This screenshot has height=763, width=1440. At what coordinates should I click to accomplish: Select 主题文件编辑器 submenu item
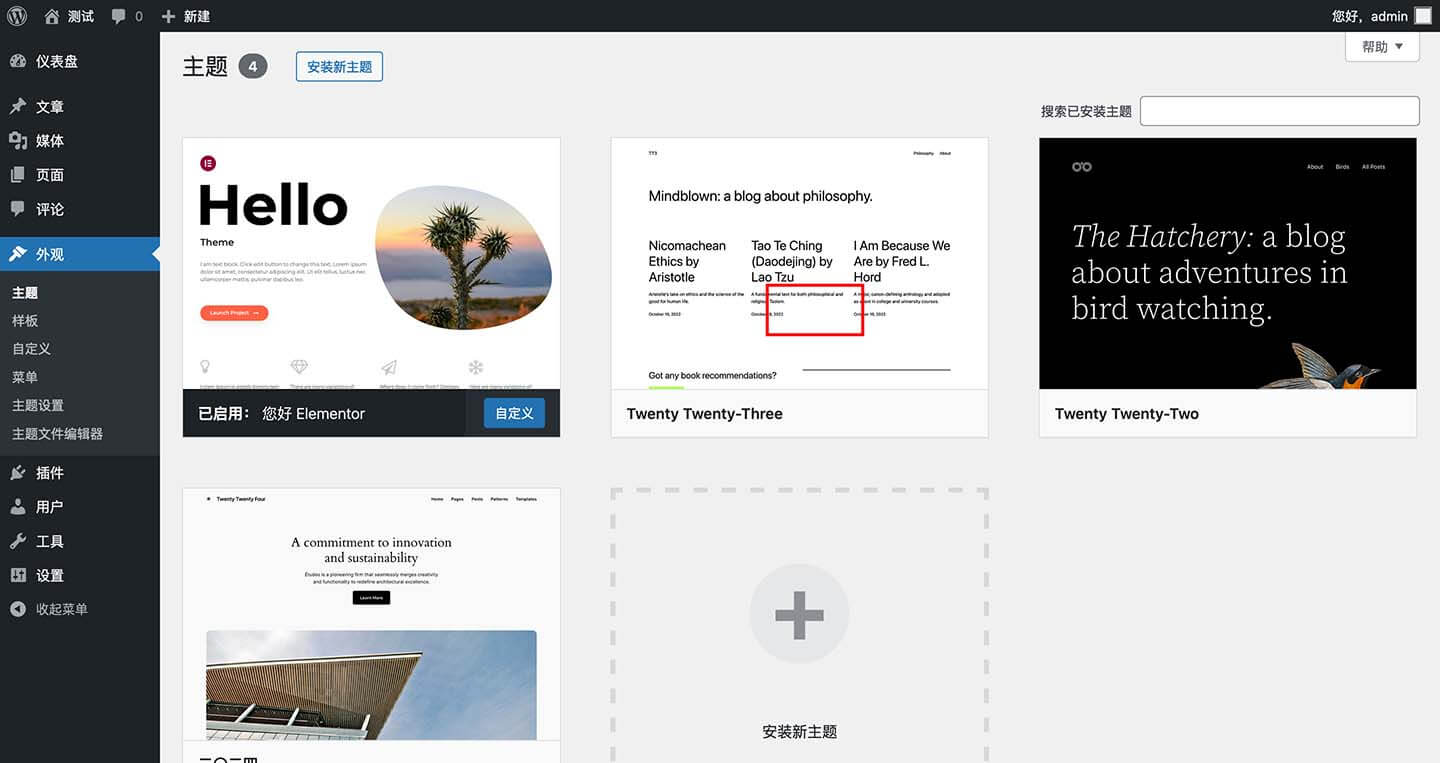[58, 434]
